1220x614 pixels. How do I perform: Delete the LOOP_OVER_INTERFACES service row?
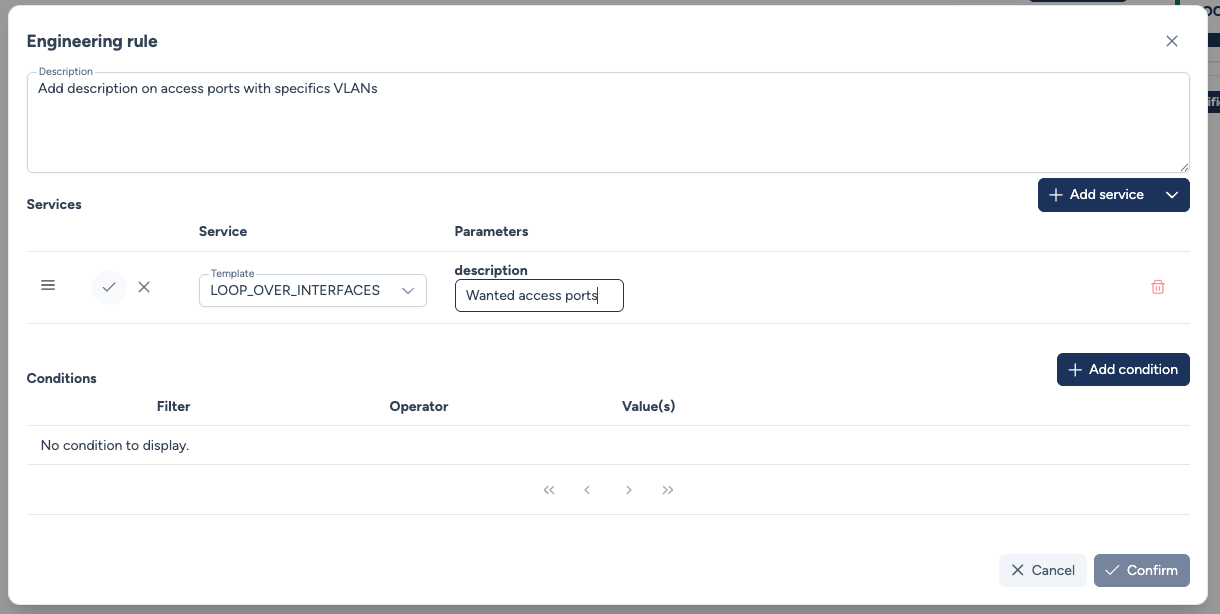1158,287
